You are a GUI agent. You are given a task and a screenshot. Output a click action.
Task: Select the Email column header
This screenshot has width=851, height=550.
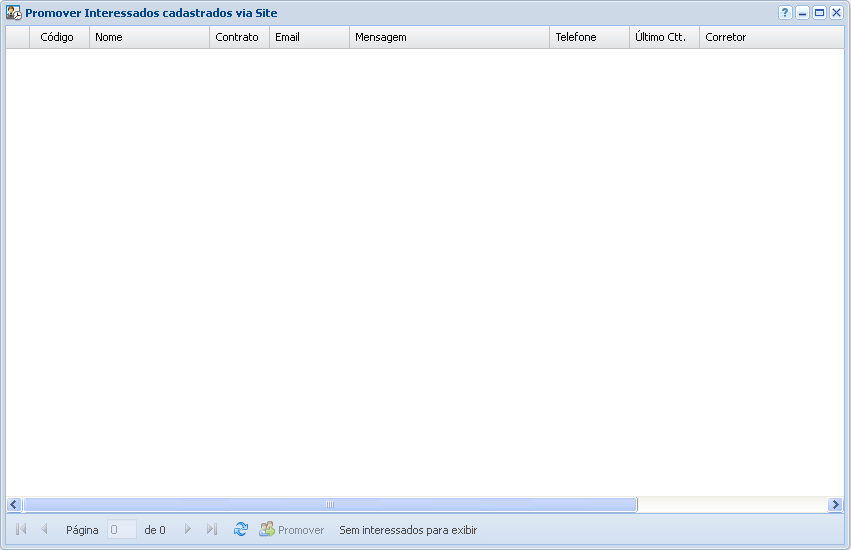click(287, 37)
